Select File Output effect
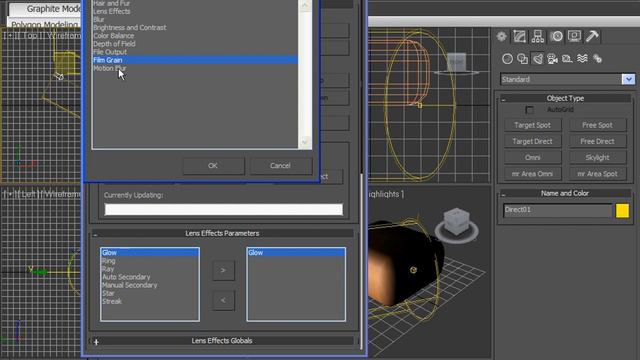Viewport: 640px width, 360px height. [x=110, y=52]
